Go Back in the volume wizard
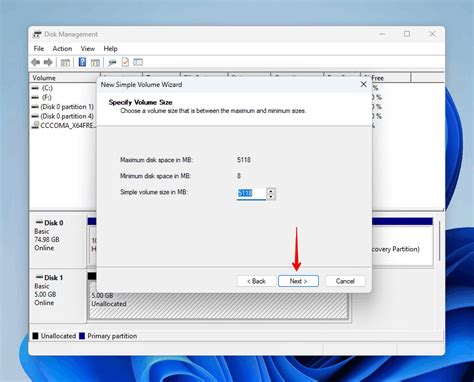This screenshot has width=474, height=382. pos(256,281)
